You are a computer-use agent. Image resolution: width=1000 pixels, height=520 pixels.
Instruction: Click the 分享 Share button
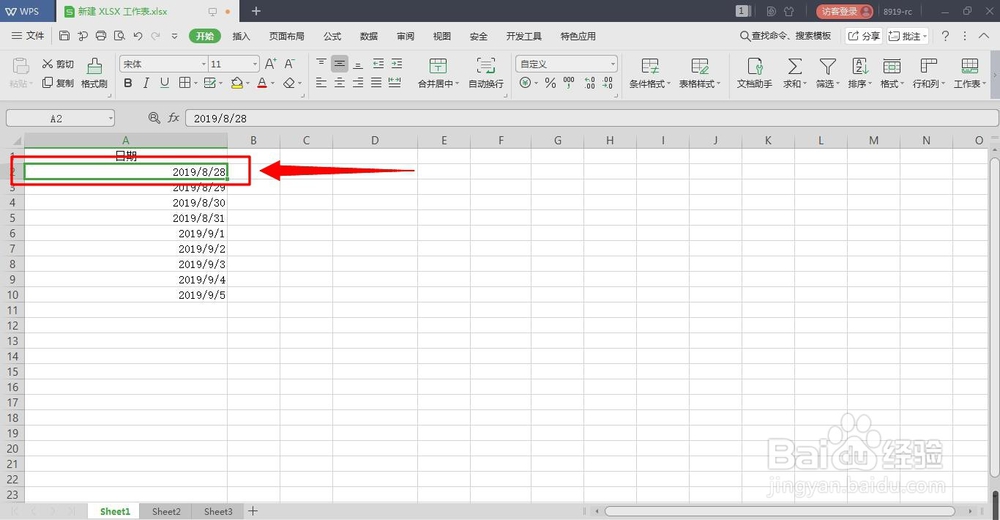[x=864, y=36]
